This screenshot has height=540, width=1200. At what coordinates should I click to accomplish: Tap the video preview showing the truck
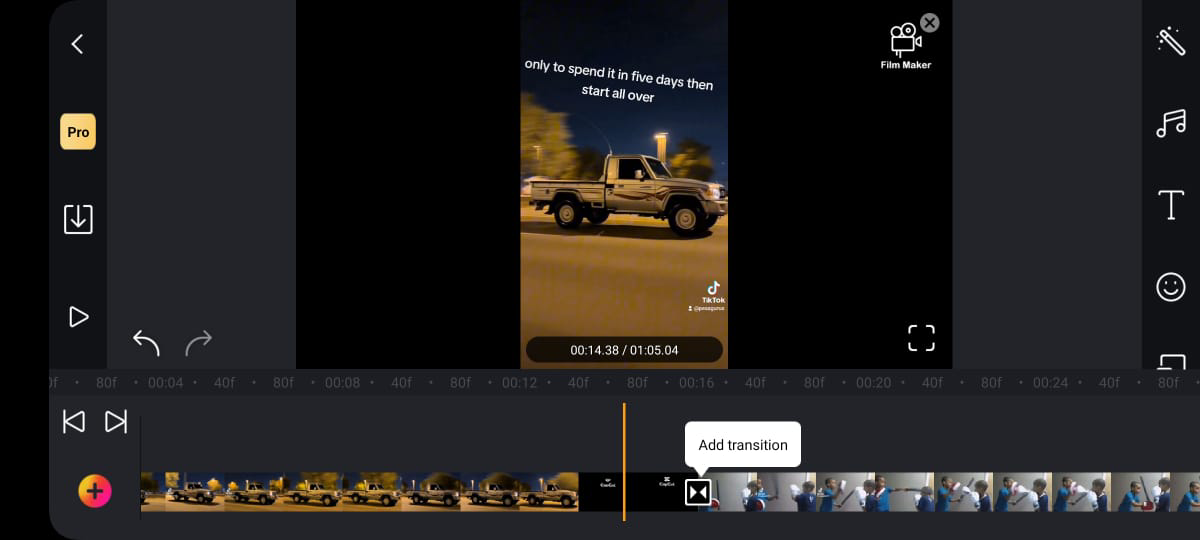[624, 184]
